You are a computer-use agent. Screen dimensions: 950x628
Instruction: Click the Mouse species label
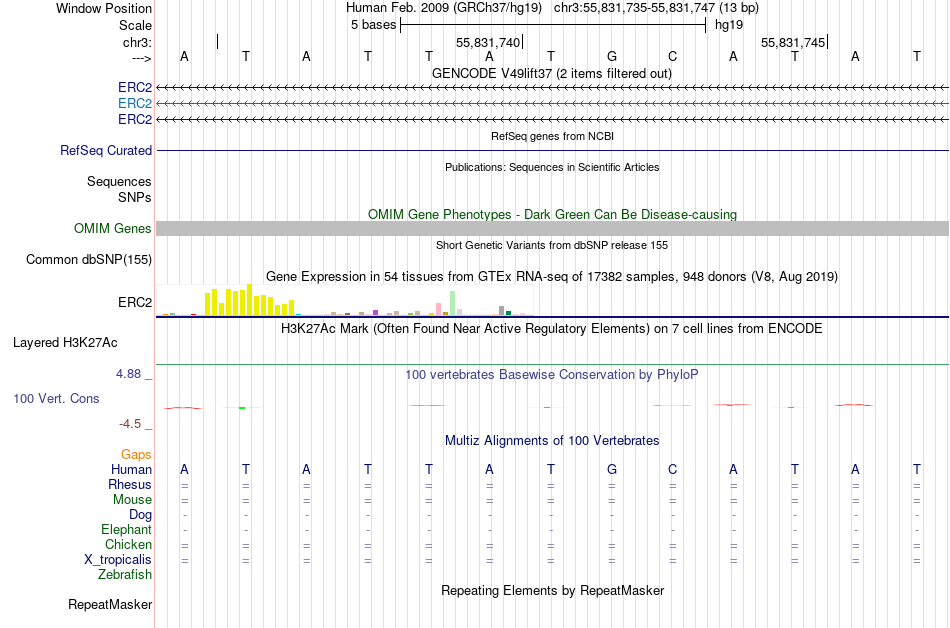click(x=132, y=500)
